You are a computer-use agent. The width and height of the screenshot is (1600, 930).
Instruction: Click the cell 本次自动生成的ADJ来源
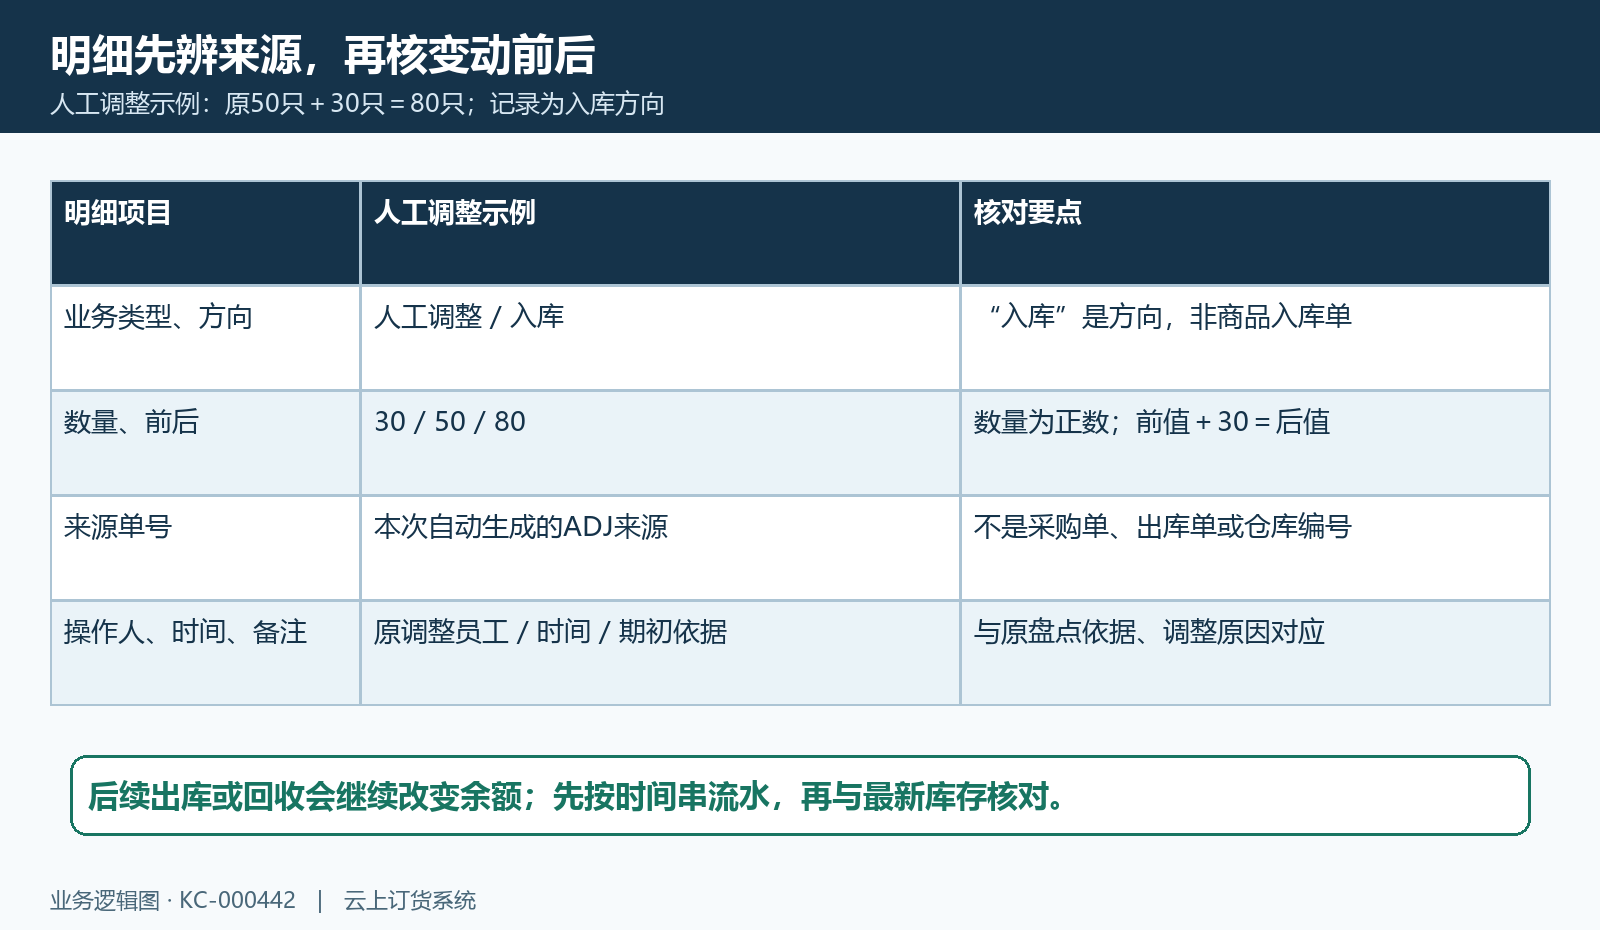click(x=660, y=548)
